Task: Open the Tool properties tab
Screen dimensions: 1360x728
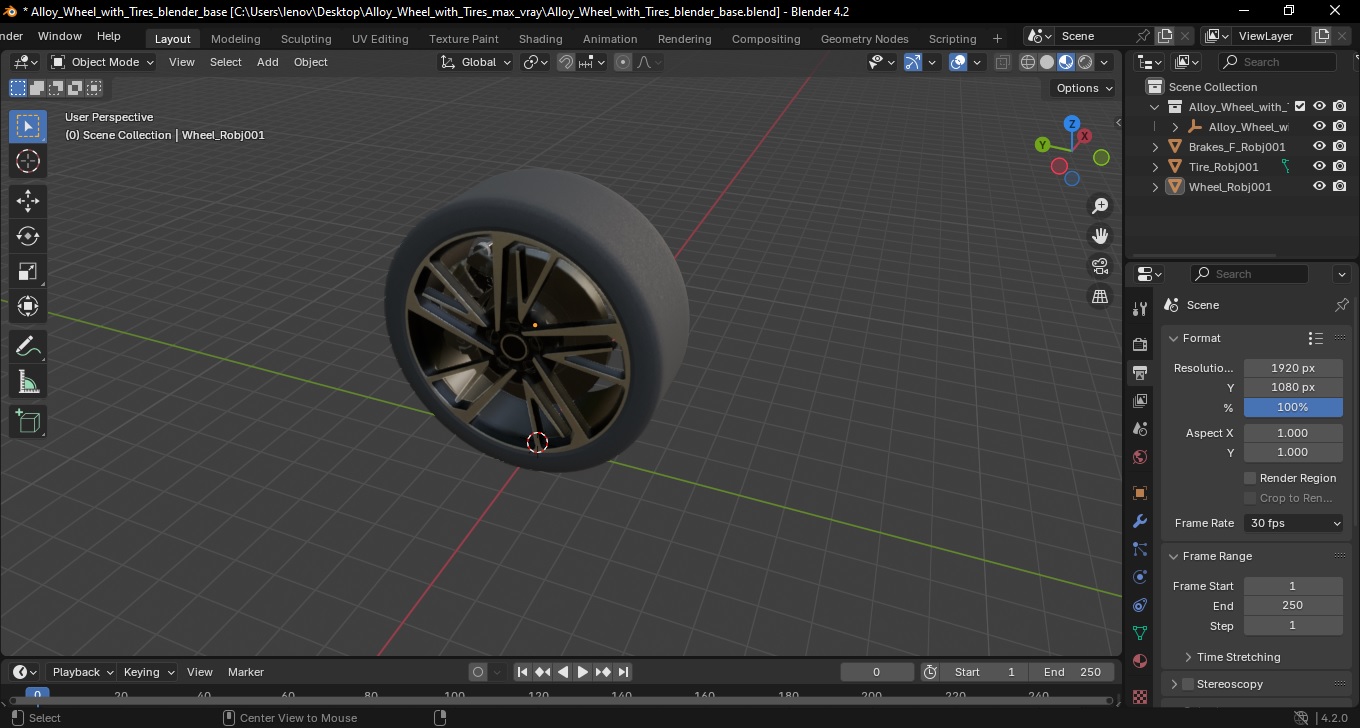Action: 1140,309
